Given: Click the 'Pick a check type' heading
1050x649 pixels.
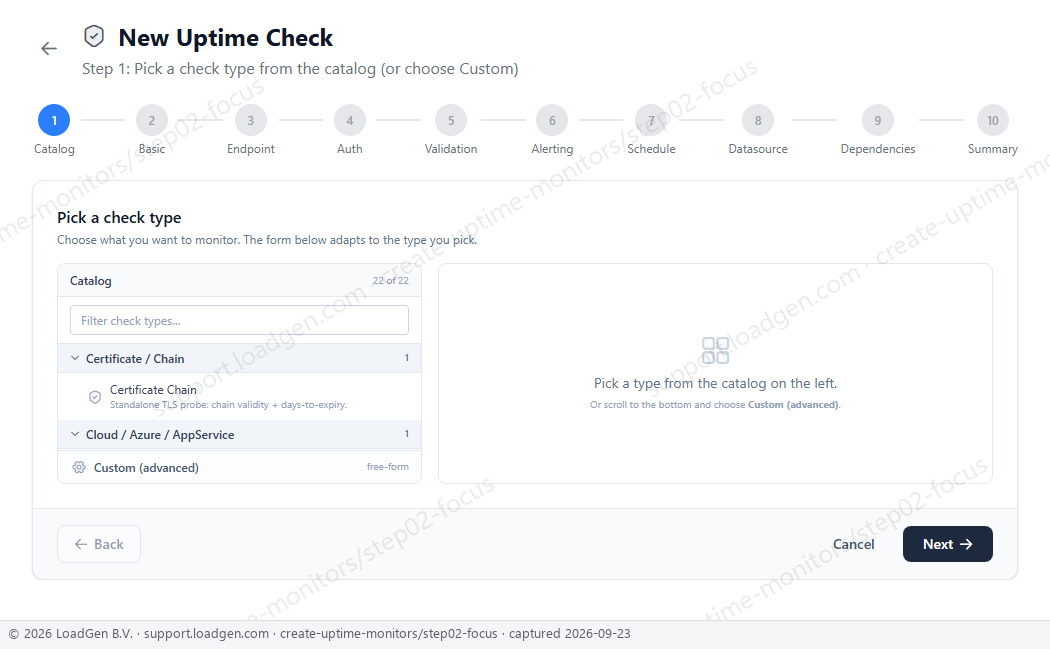Looking at the screenshot, I should point(119,218).
